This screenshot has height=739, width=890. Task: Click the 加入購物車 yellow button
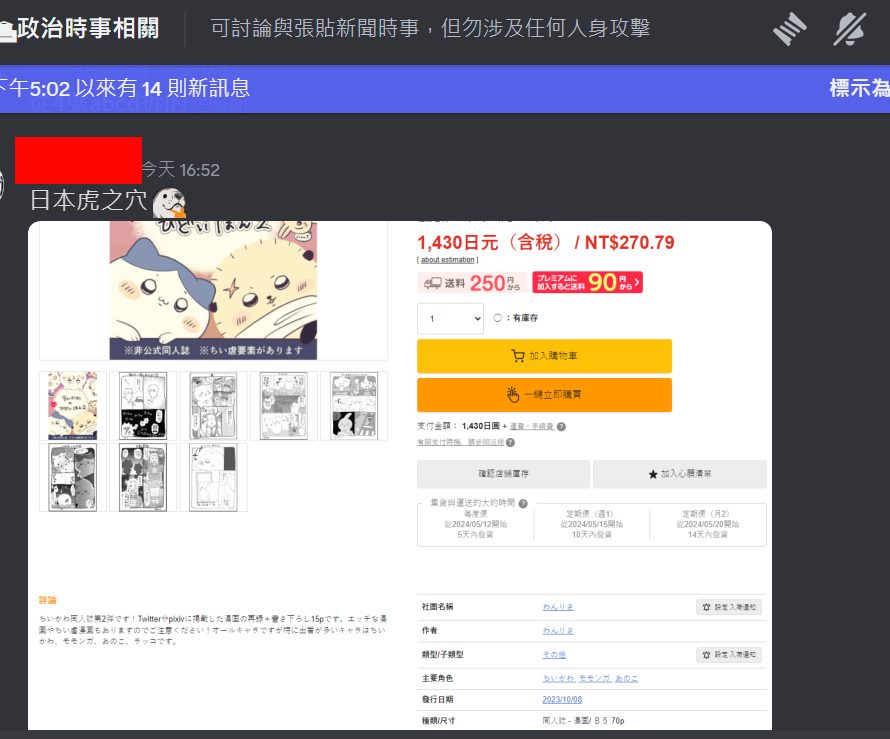coord(544,356)
